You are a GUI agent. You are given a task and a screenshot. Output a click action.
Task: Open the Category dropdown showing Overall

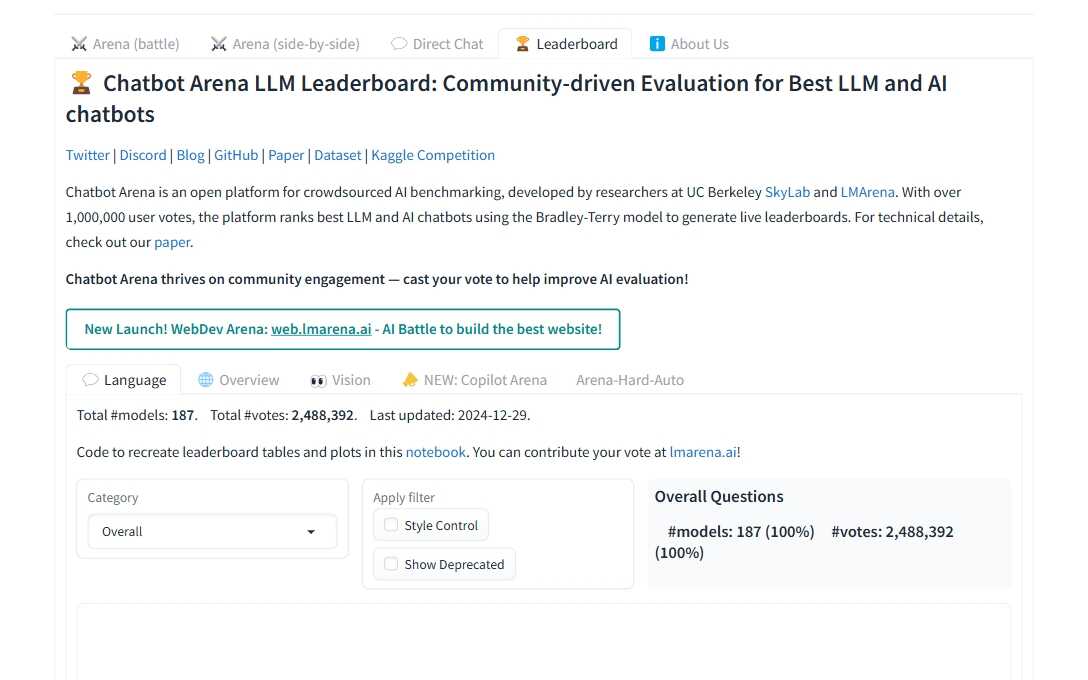tap(212, 532)
